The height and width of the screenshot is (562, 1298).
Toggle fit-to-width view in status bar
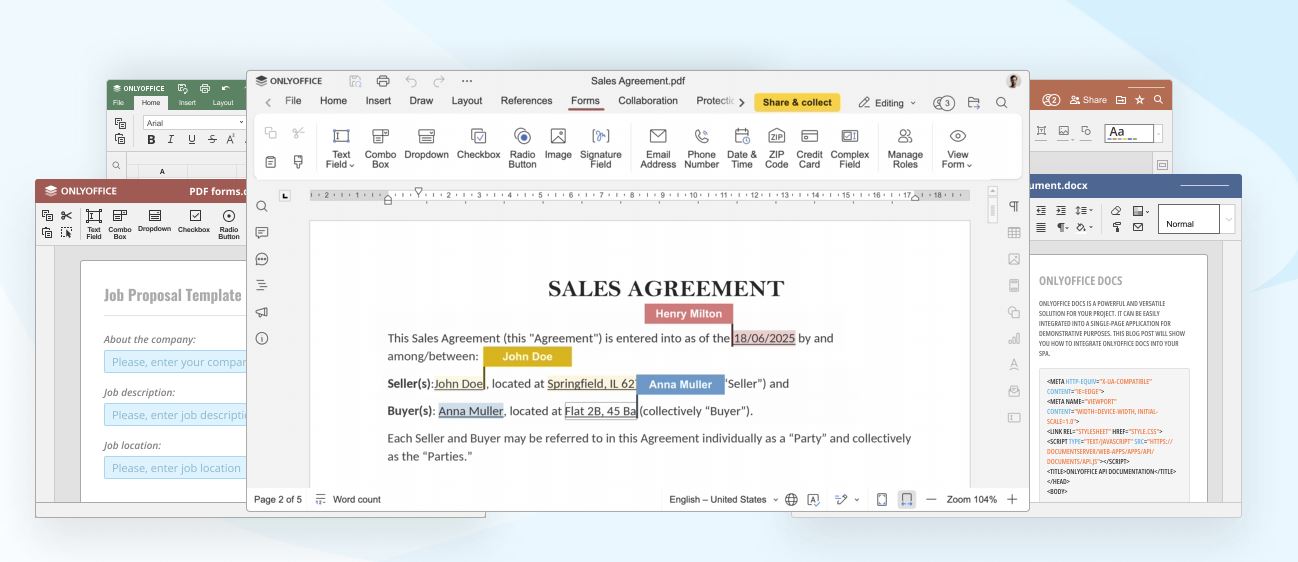tap(906, 499)
